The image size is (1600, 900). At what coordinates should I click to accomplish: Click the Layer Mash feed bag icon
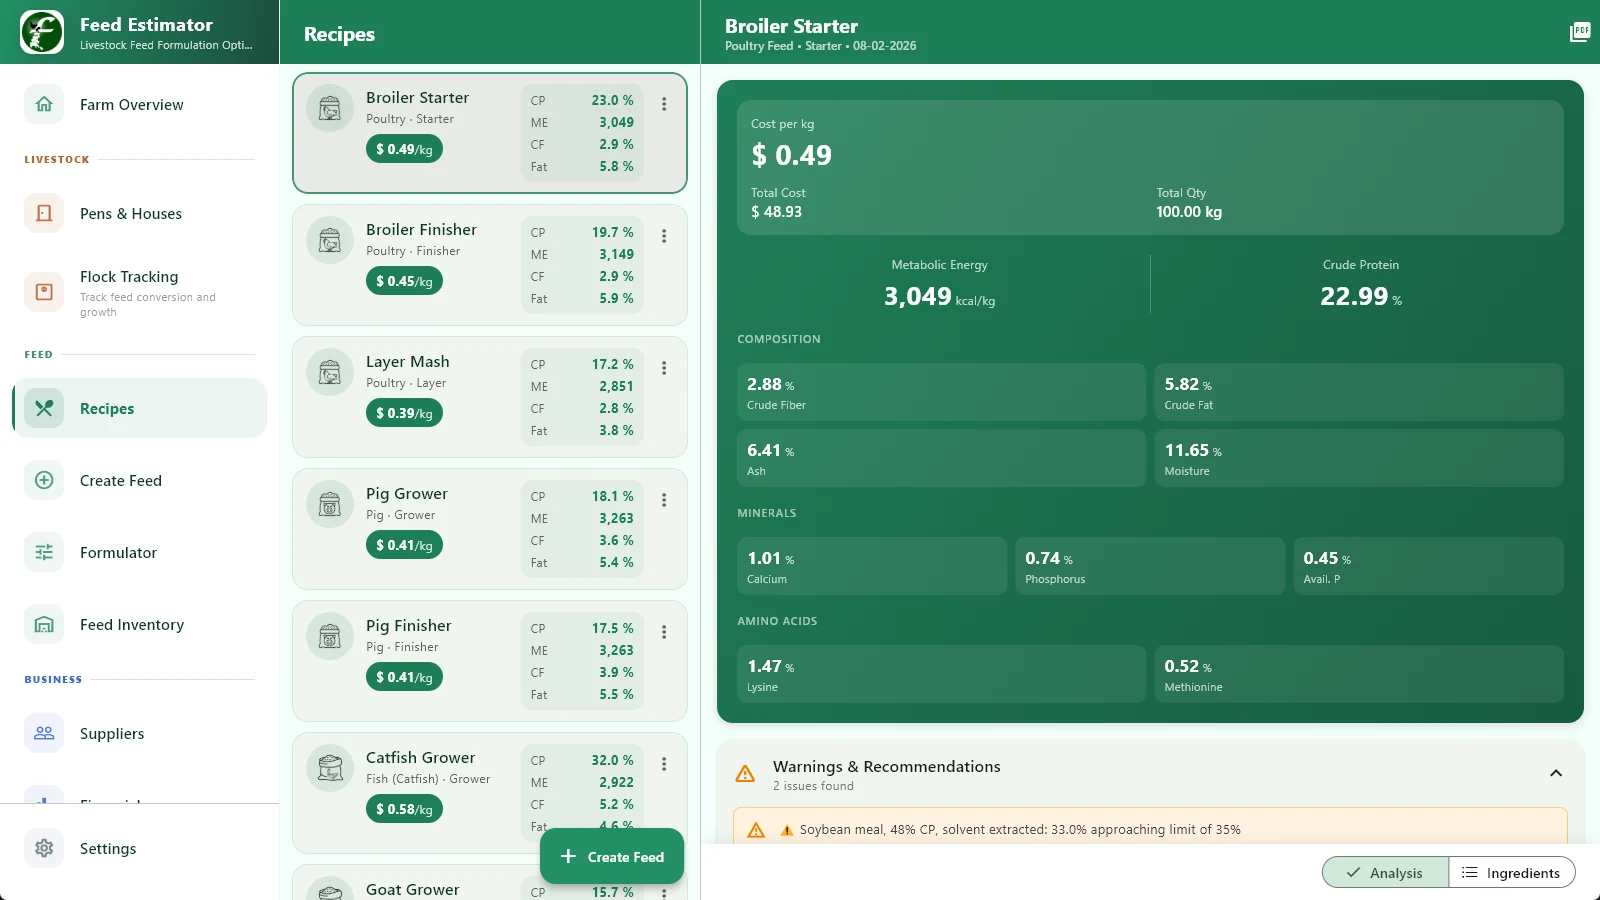tap(330, 373)
